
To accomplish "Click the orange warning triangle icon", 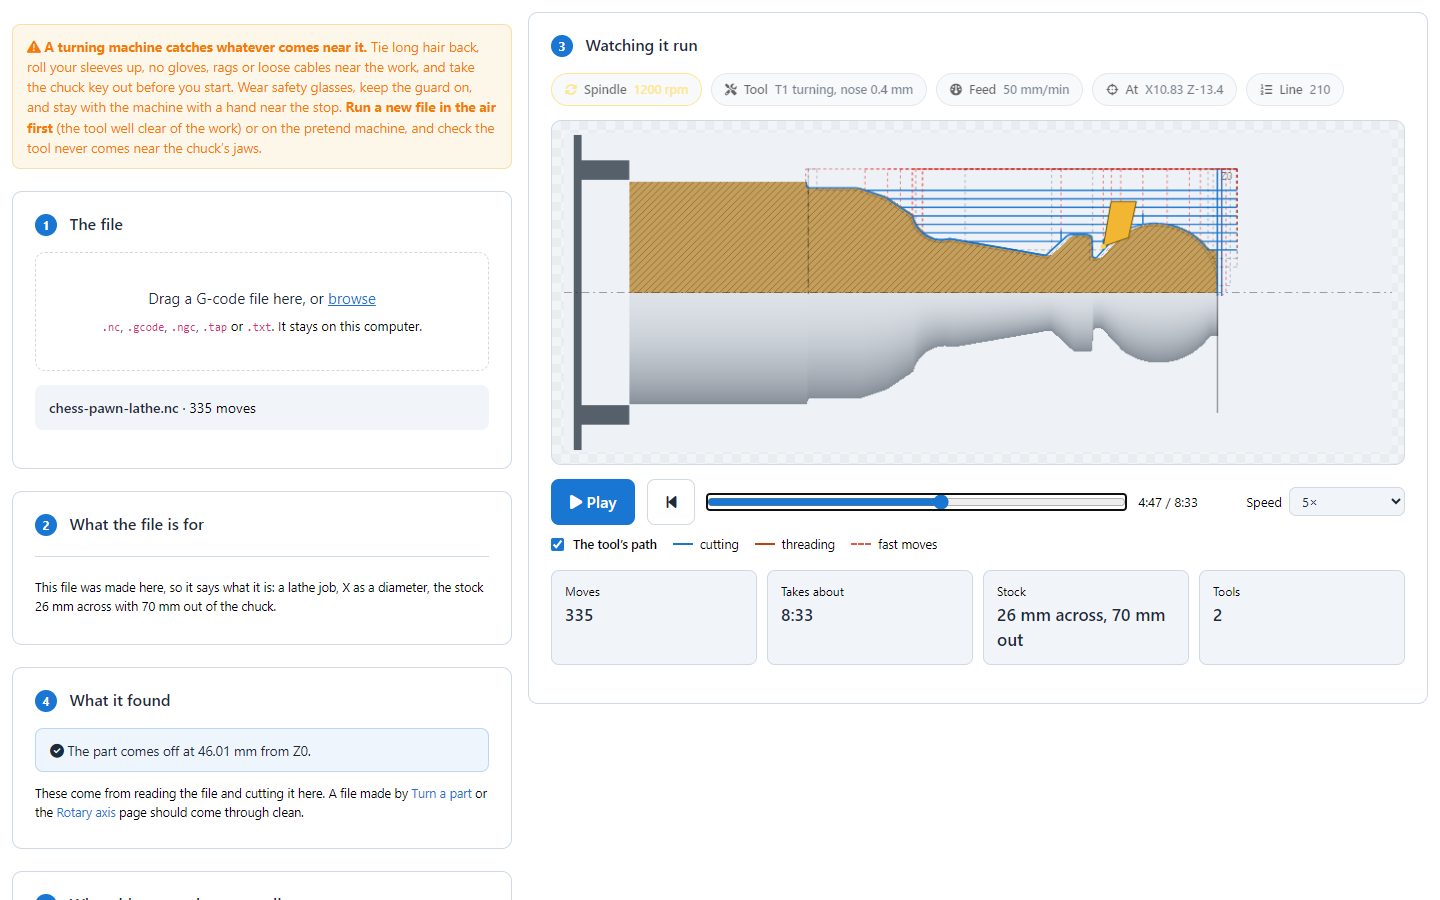I will point(34,47).
